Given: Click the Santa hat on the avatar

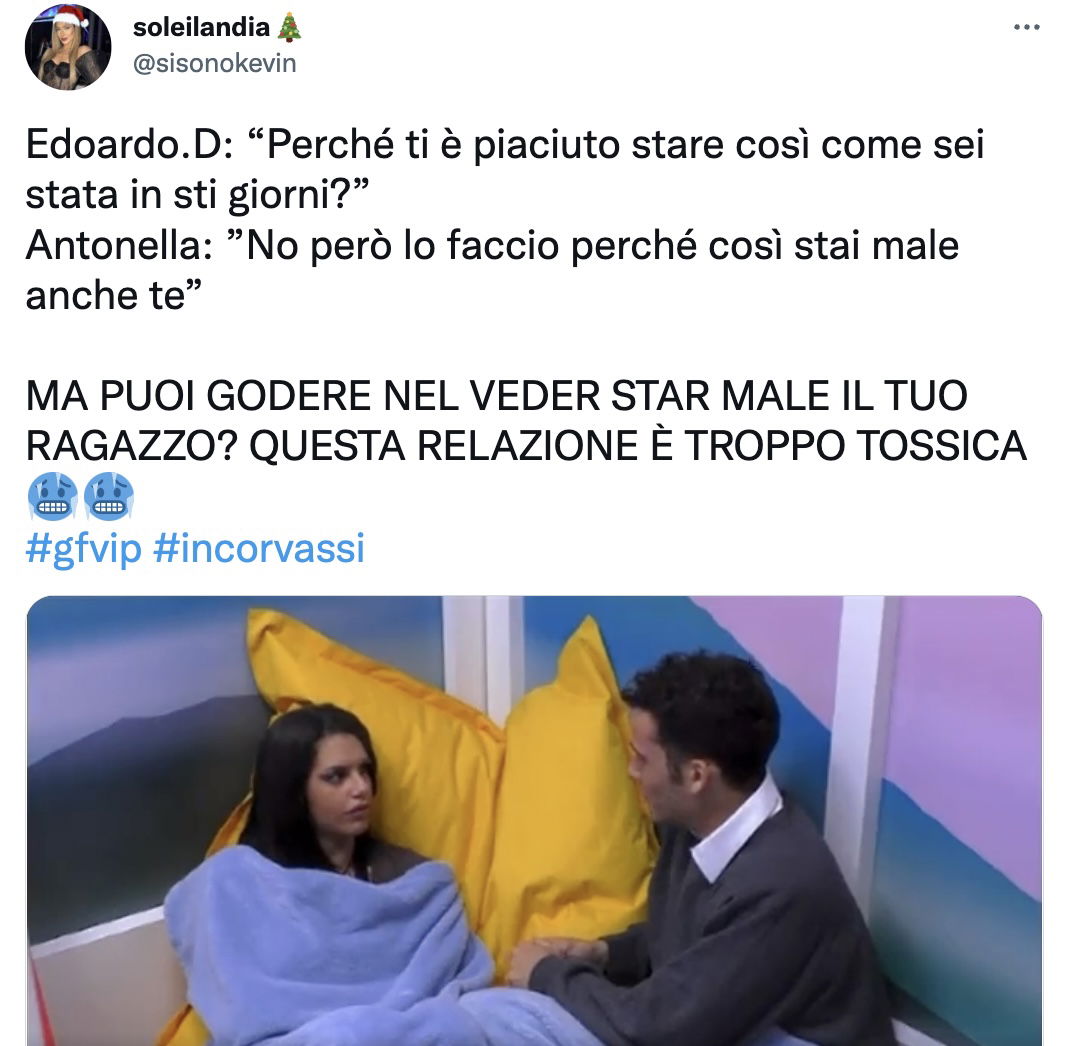Looking at the screenshot, I should [73, 16].
